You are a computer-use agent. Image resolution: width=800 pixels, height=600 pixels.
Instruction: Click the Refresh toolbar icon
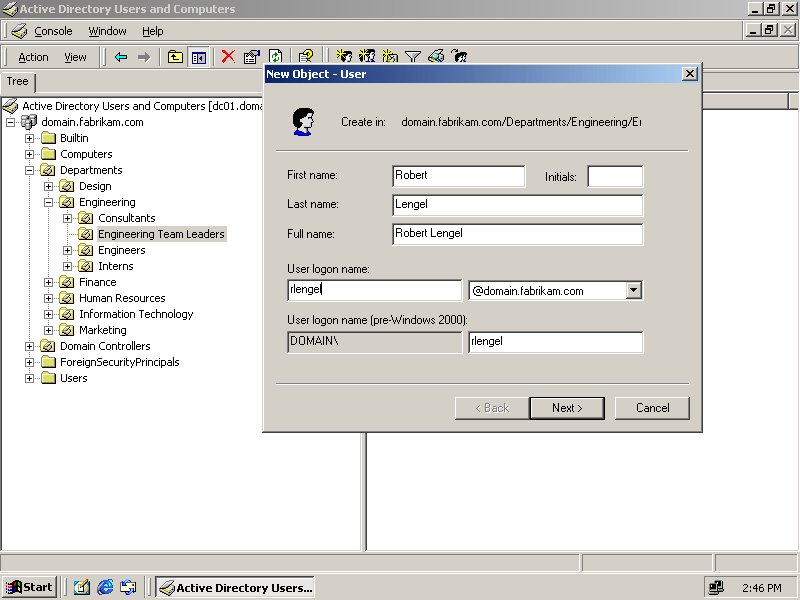click(275, 57)
